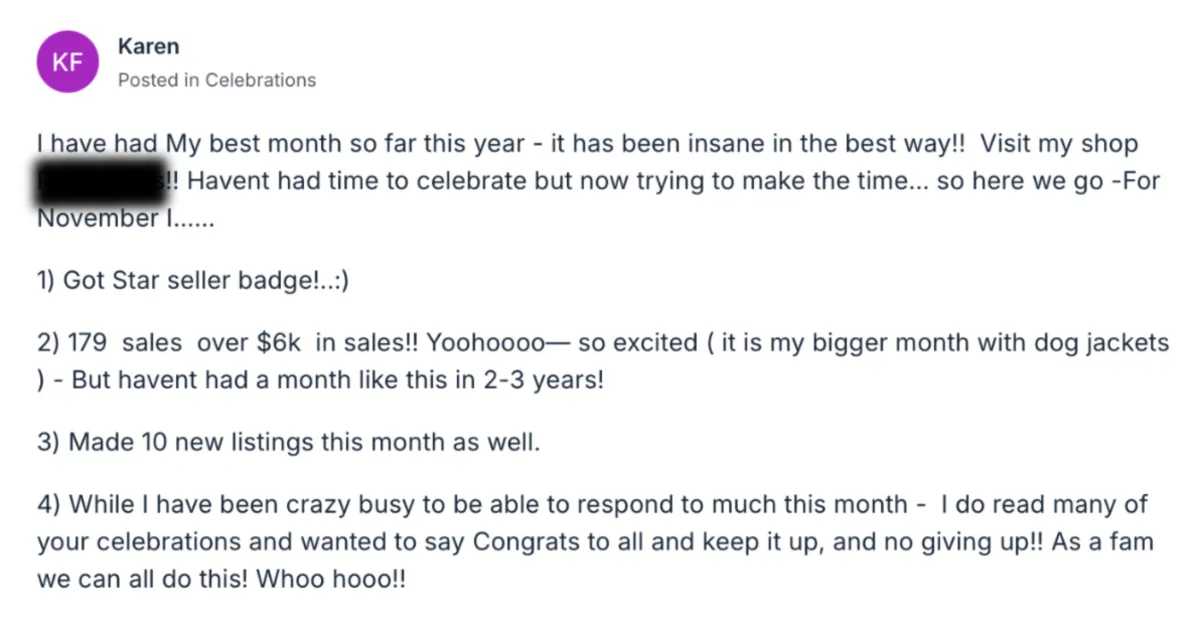The image size is (1200, 640).
Task: Select the "Got Star seller badge" line
Action: point(192,281)
